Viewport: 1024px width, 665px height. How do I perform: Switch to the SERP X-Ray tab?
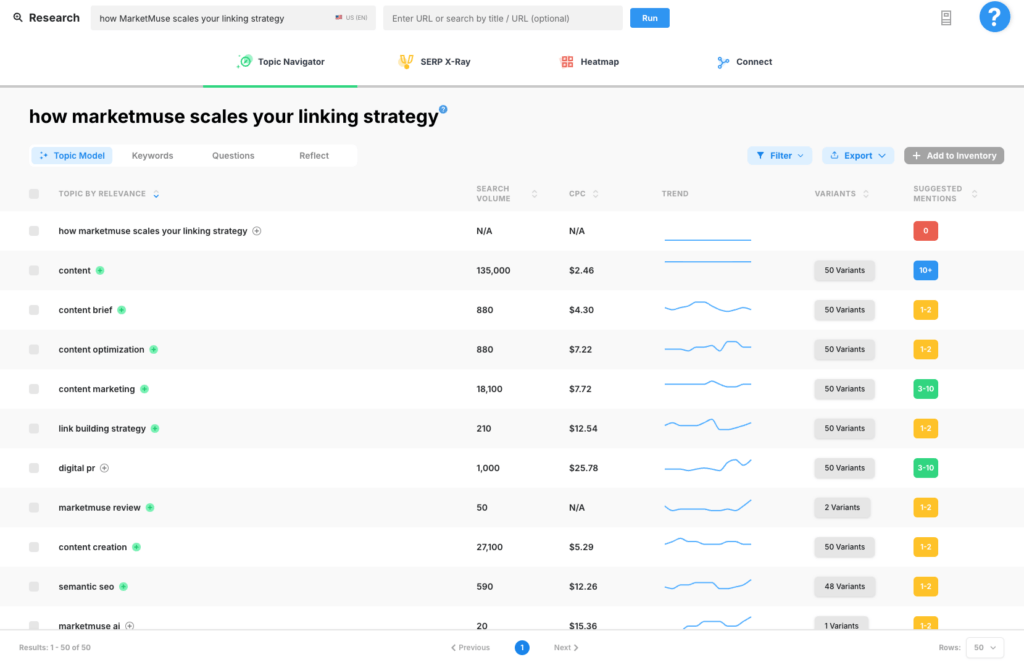[x=434, y=61]
